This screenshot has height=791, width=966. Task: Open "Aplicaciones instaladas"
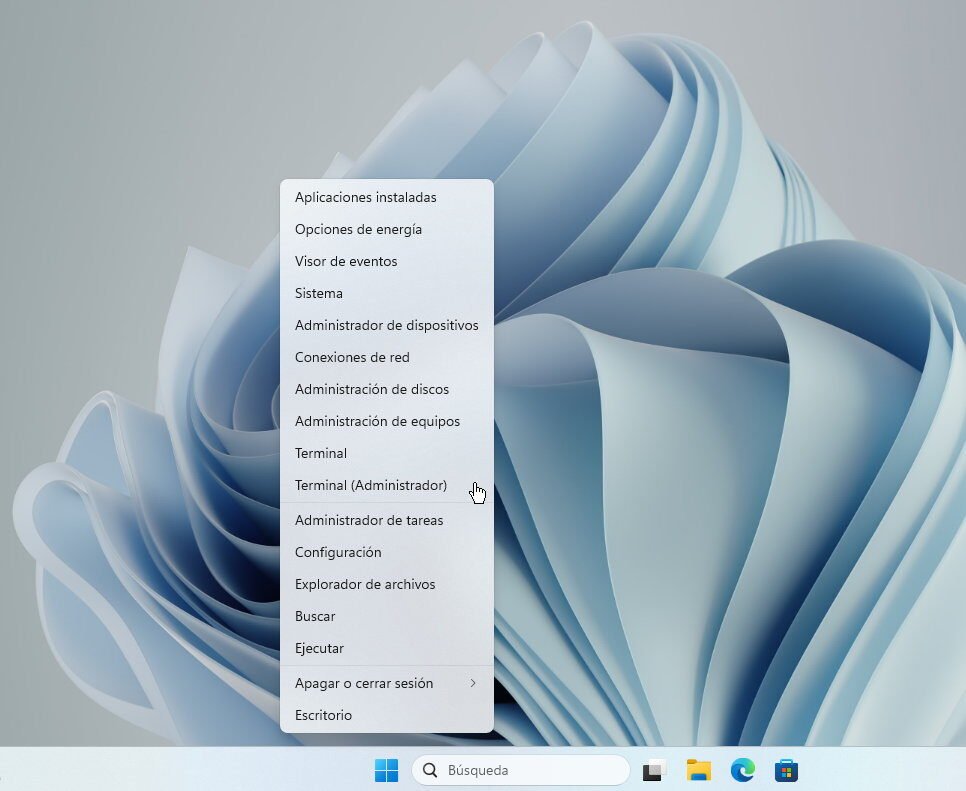365,197
